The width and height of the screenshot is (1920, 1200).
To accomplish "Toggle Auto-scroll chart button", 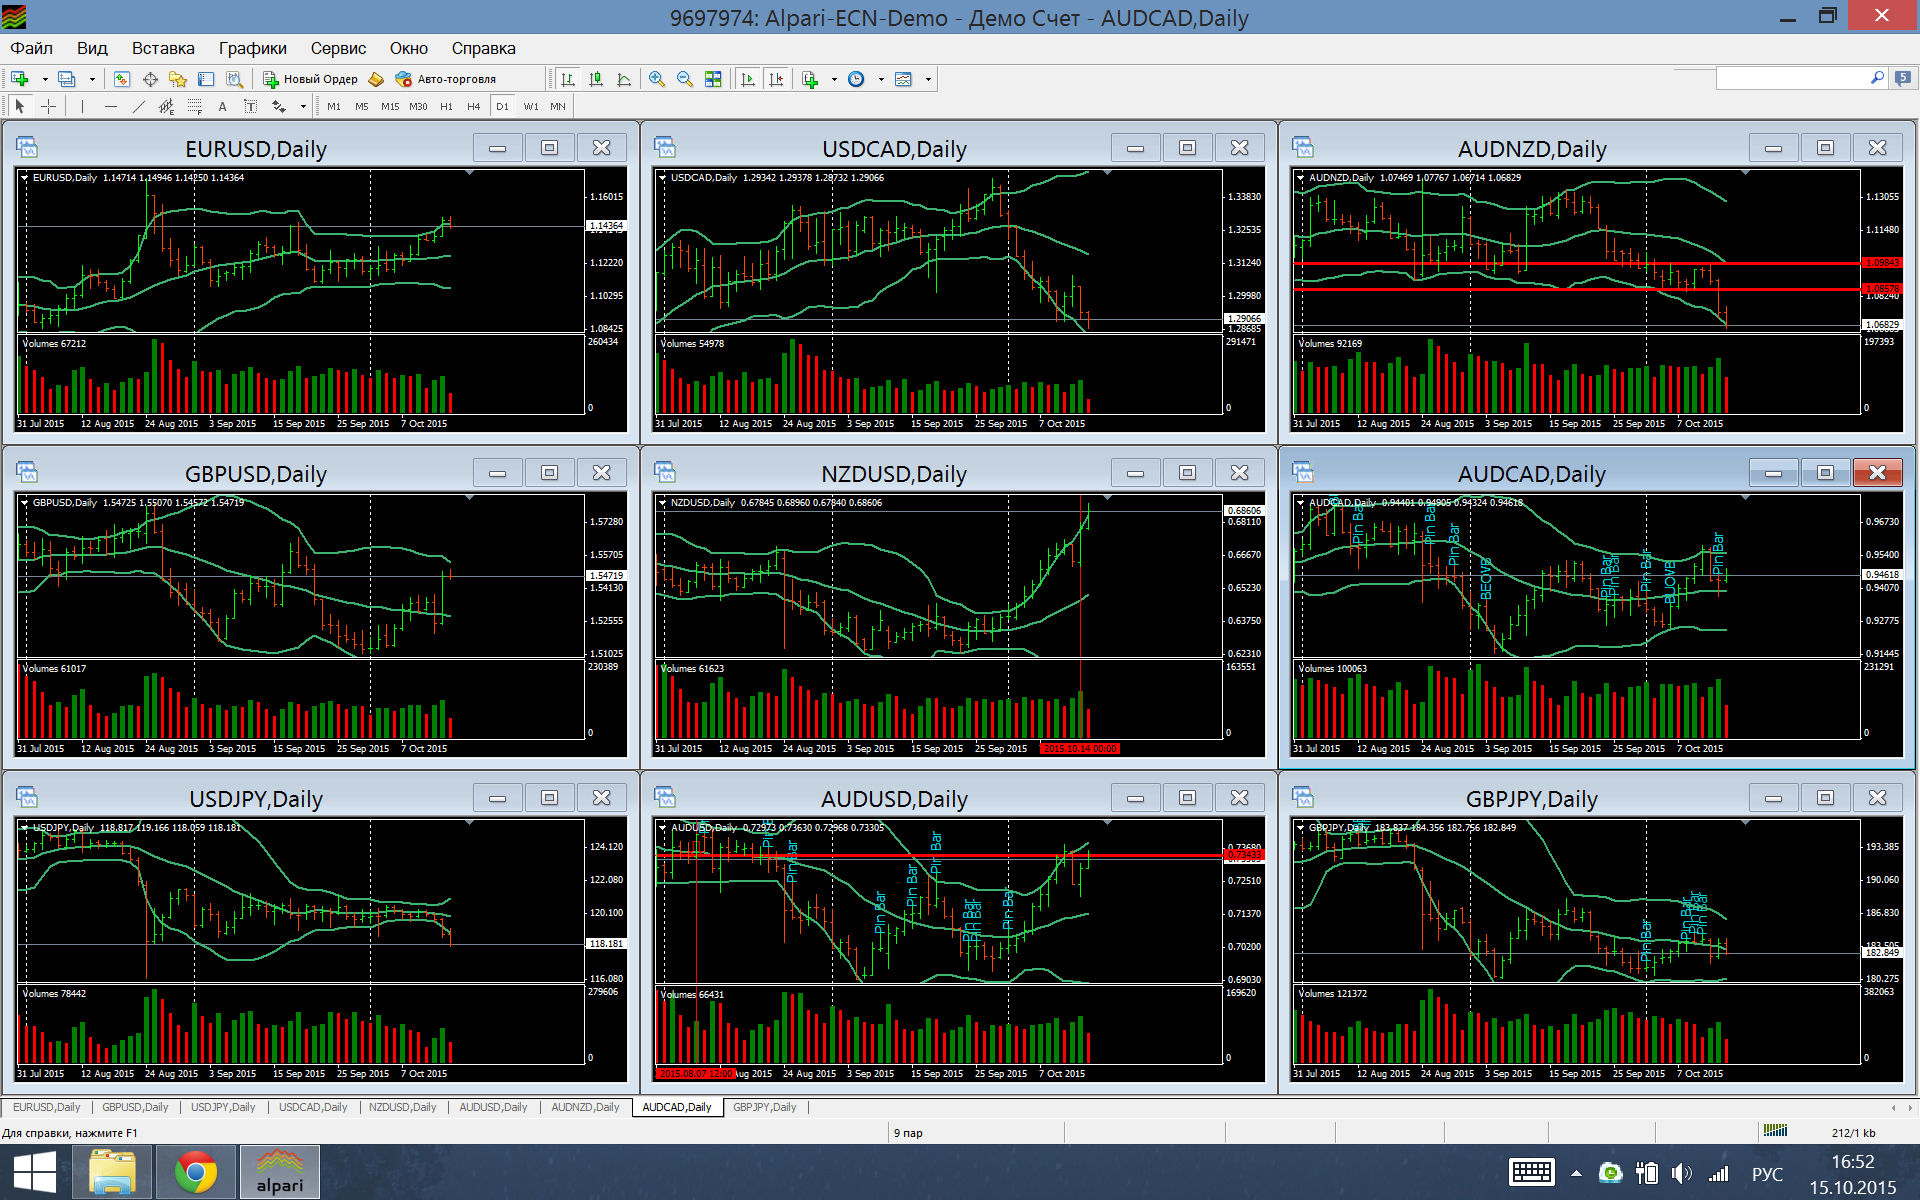I will (x=748, y=79).
